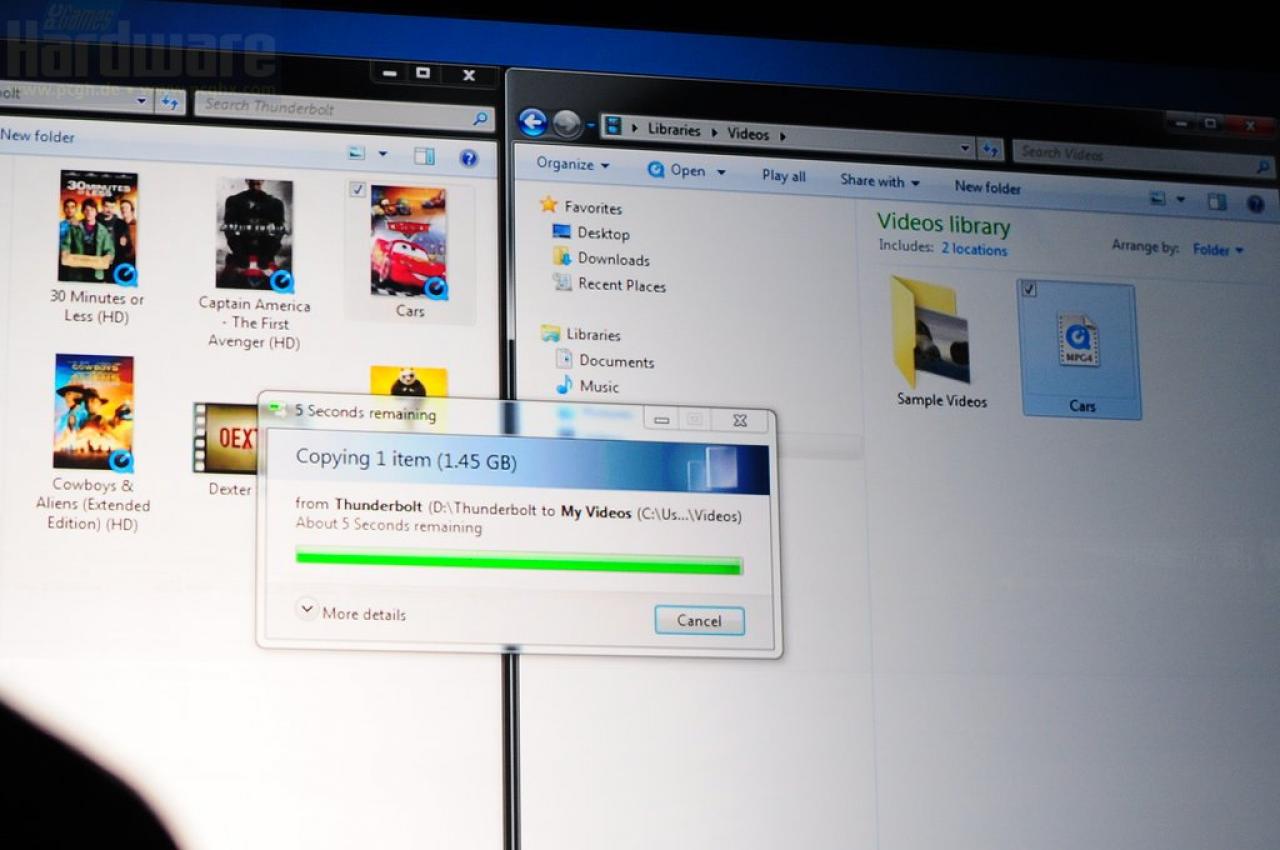Image resolution: width=1280 pixels, height=850 pixels.
Task: Click the help icon in Videos window
Action: coord(1256,204)
